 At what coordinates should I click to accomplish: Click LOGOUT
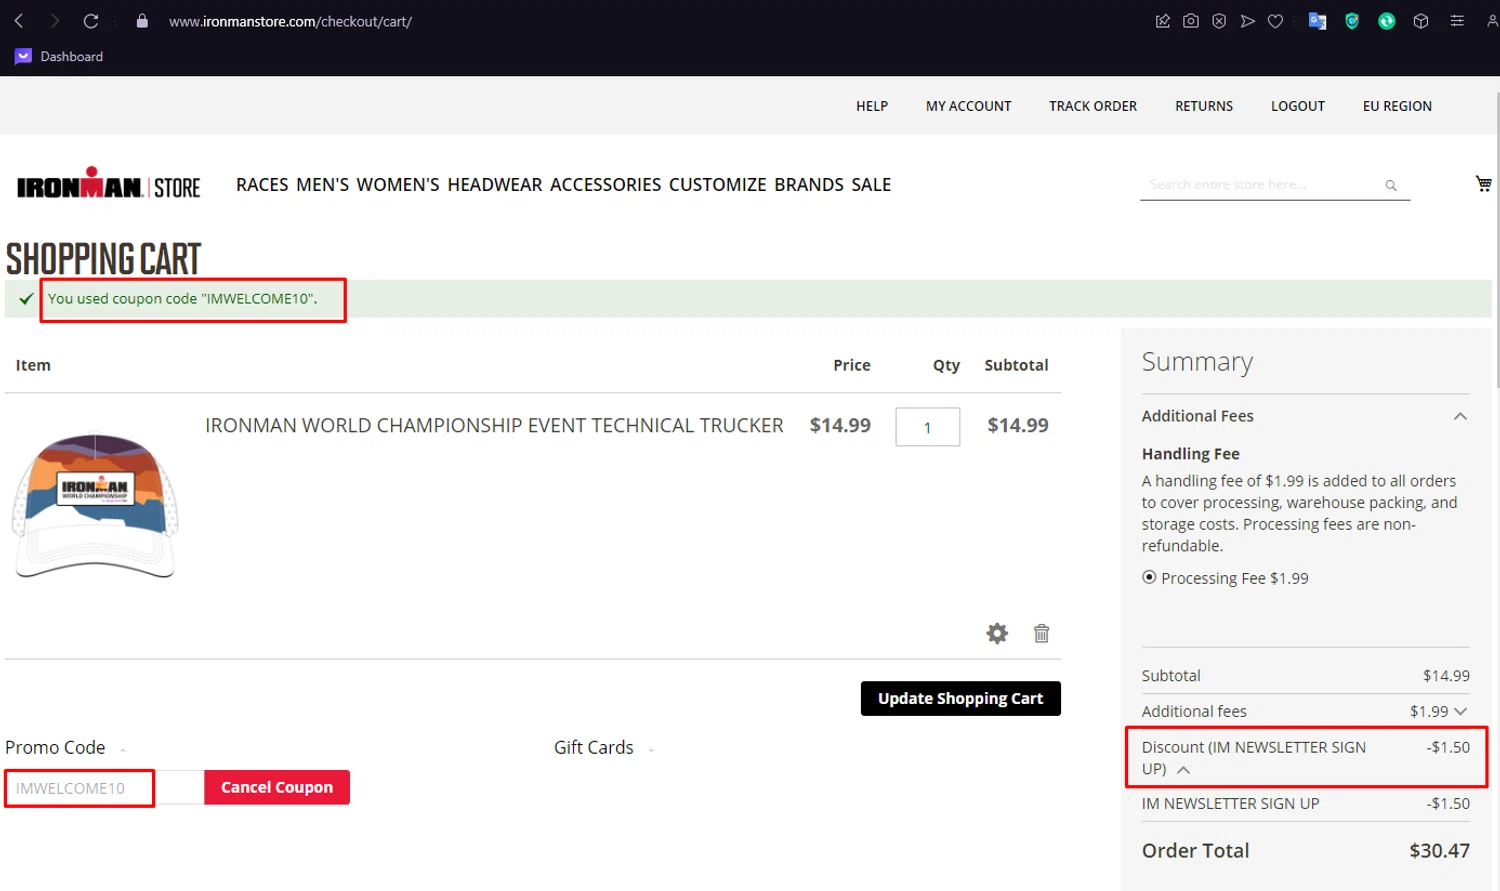click(1298, 106)
